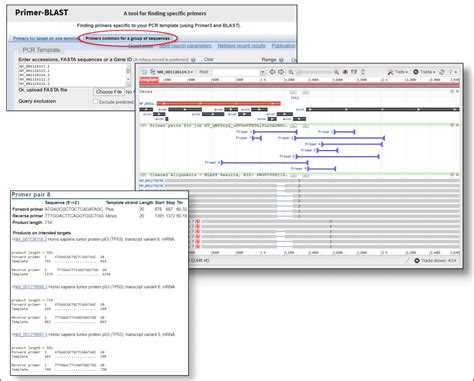The width and height of the screenshot is (474, 381).
Task: Toggle the Exclude predicted checkbox
Action: click(x=95, y=101)
